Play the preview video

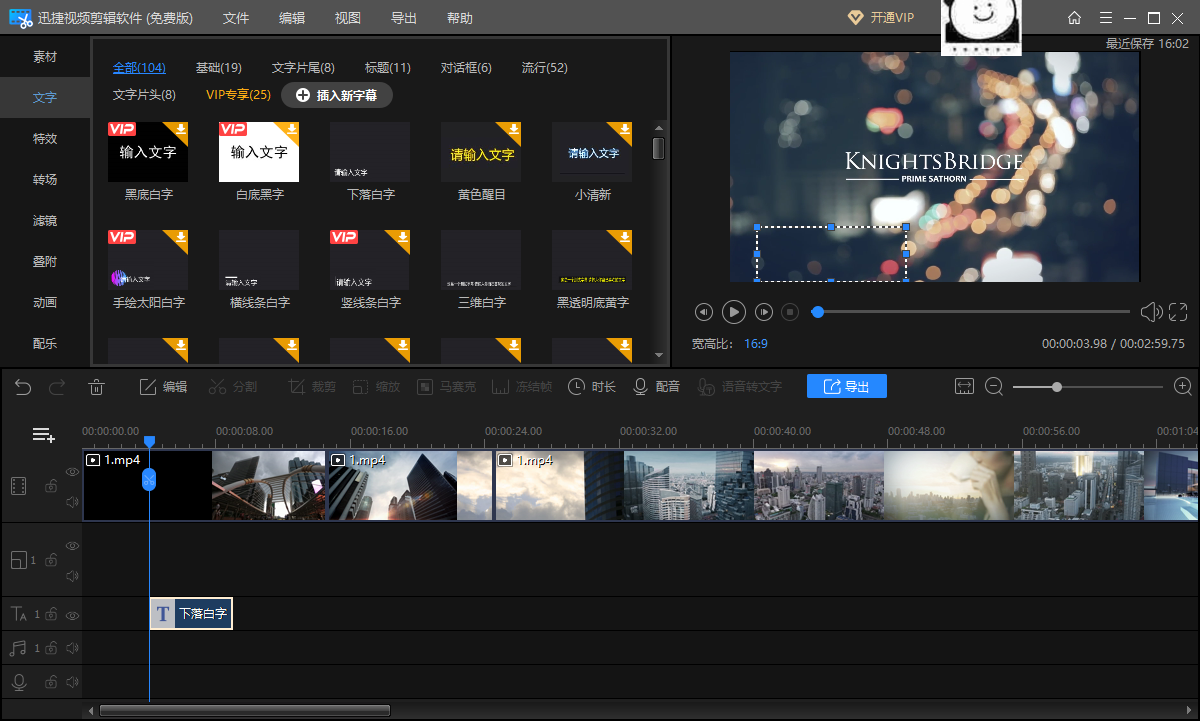pos(734,312)
